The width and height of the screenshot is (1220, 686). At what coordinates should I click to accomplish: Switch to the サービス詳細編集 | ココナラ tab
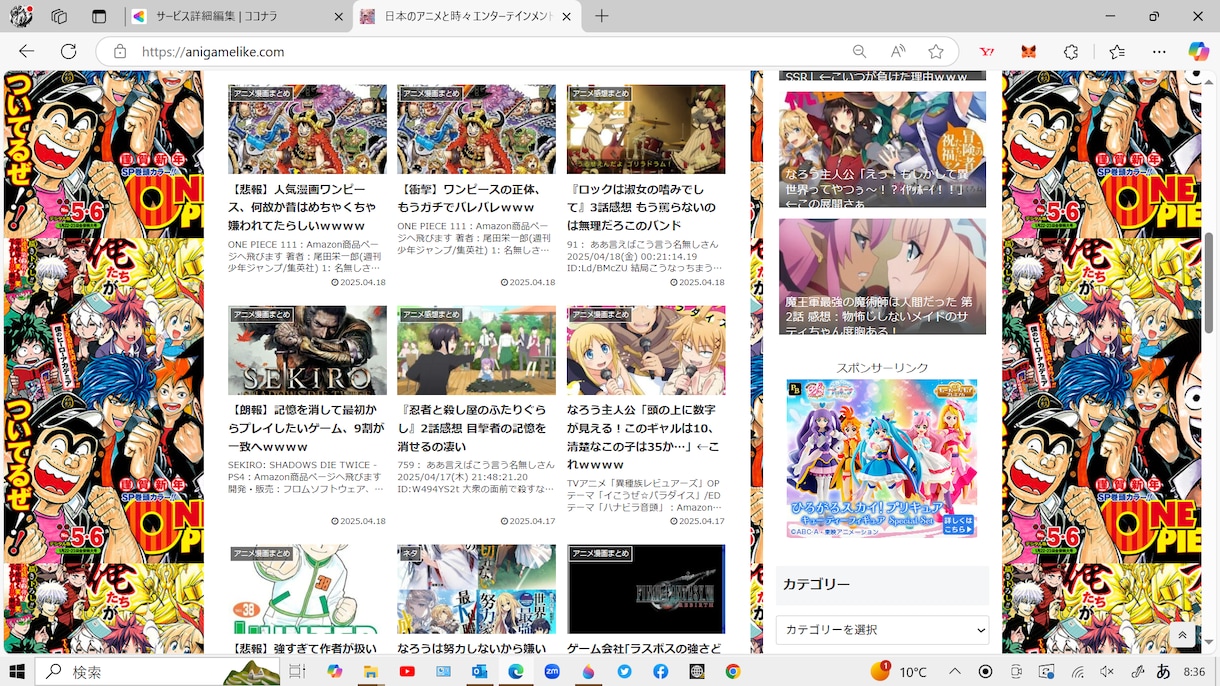(236, 16)
